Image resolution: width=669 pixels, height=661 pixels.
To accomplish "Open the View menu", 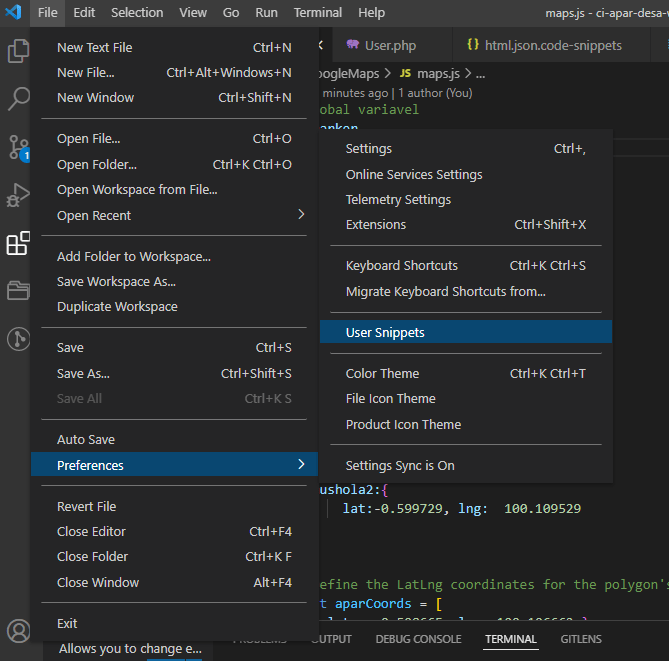I will pyautogui.click(x=193, y=13).
